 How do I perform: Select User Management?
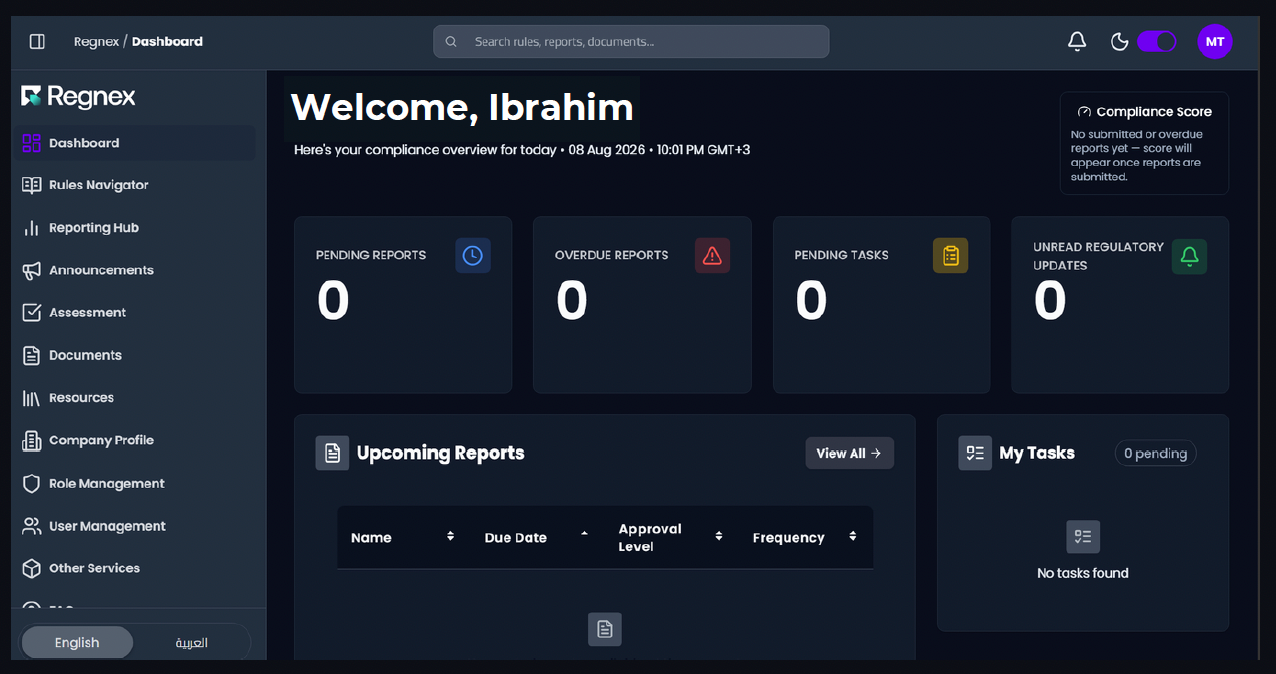(134, 526)
